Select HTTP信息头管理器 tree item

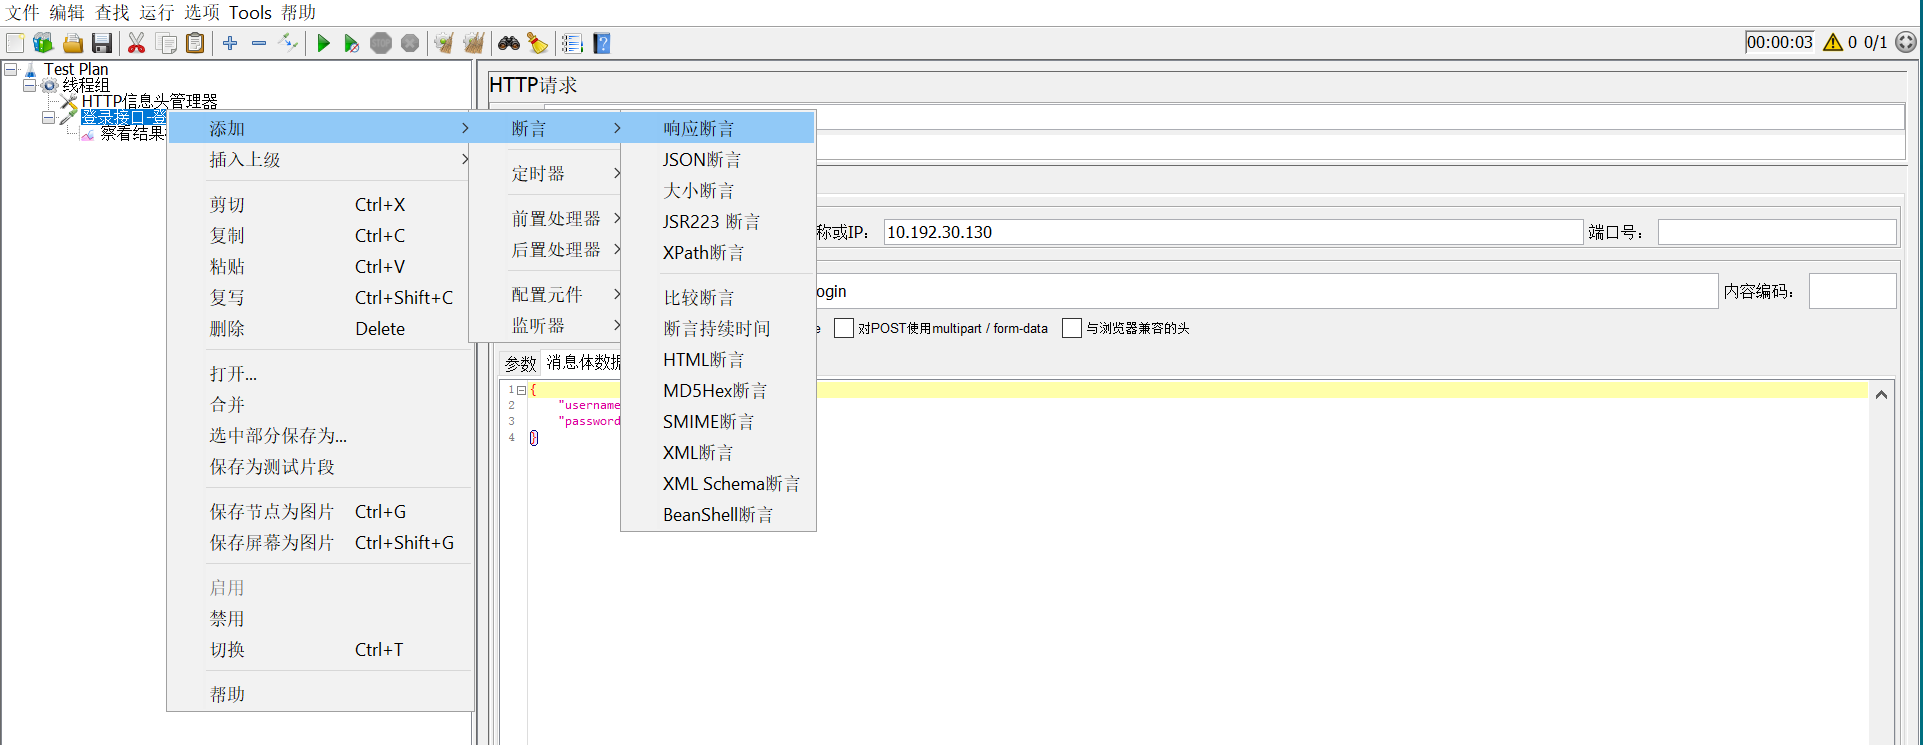149,101
